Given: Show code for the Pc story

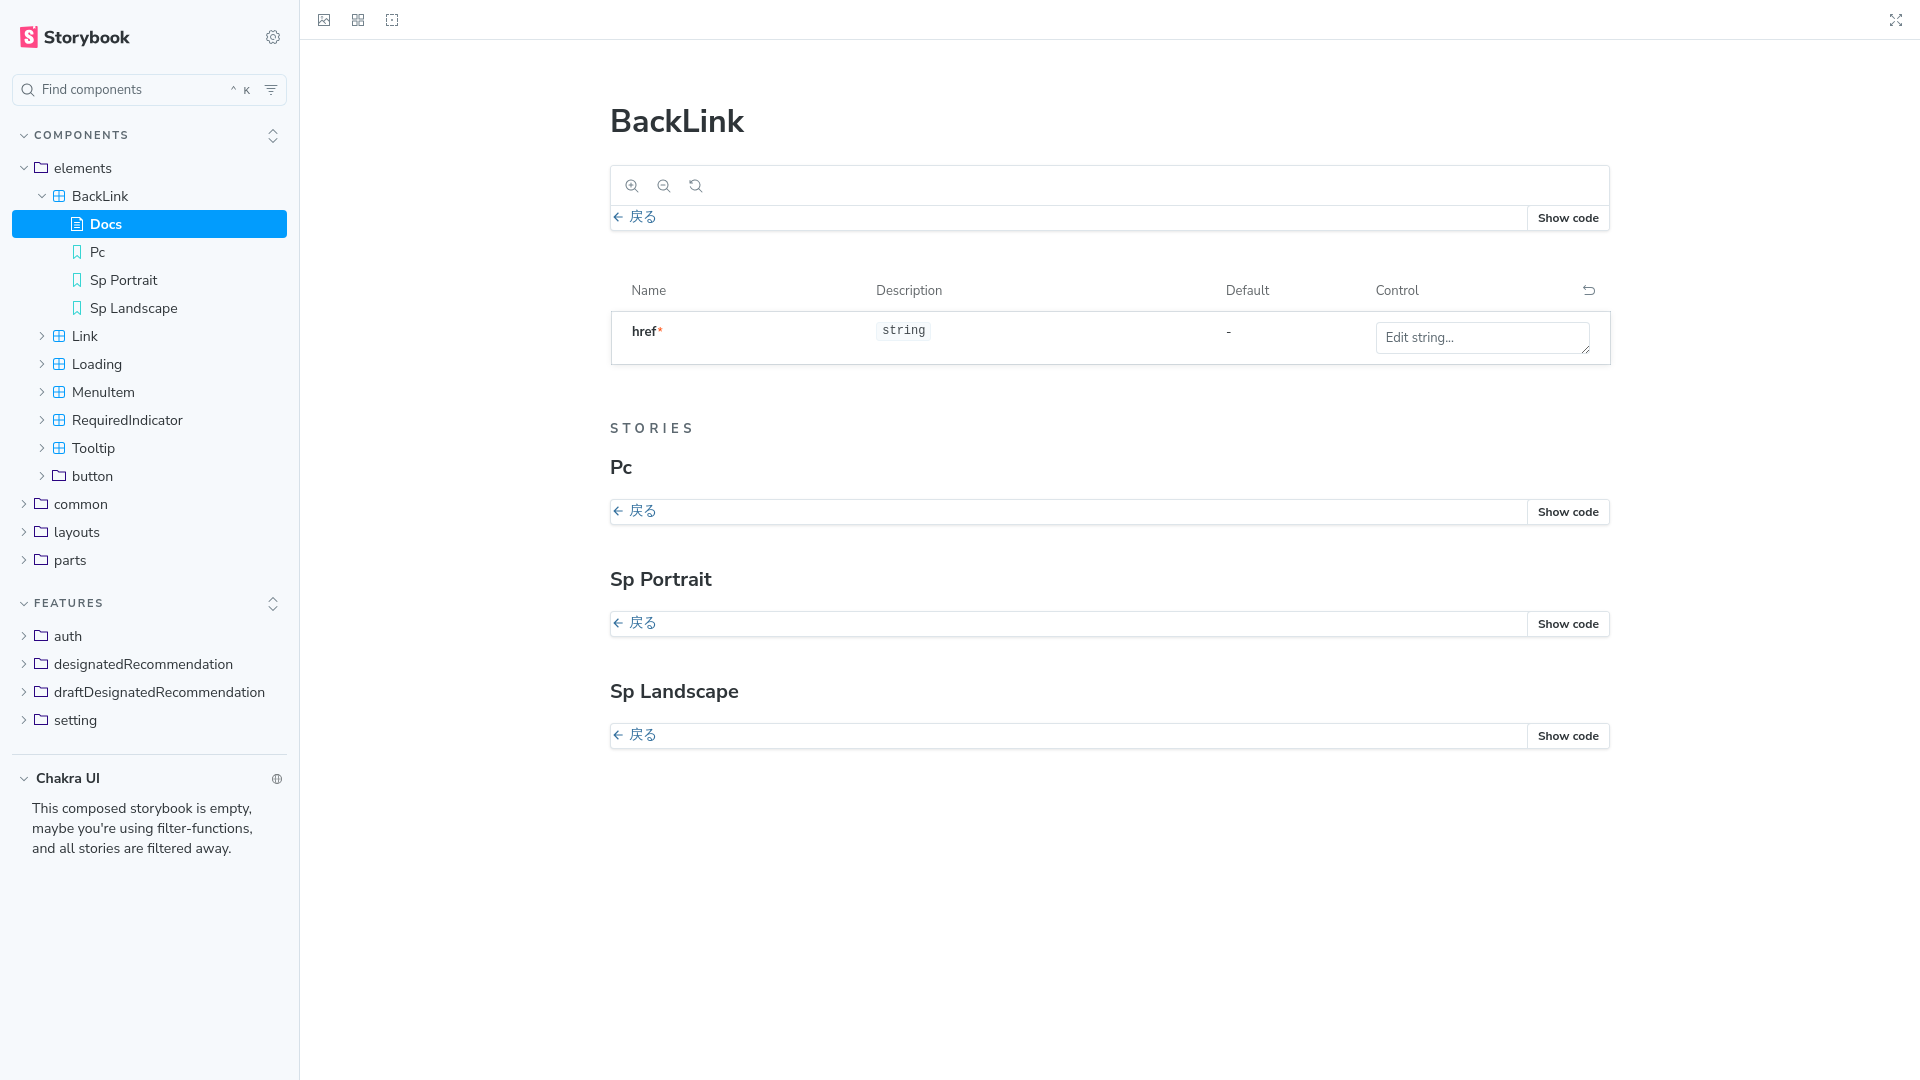Looking at the screenshot, I should pyautogui.click(x=1568, y=512).
